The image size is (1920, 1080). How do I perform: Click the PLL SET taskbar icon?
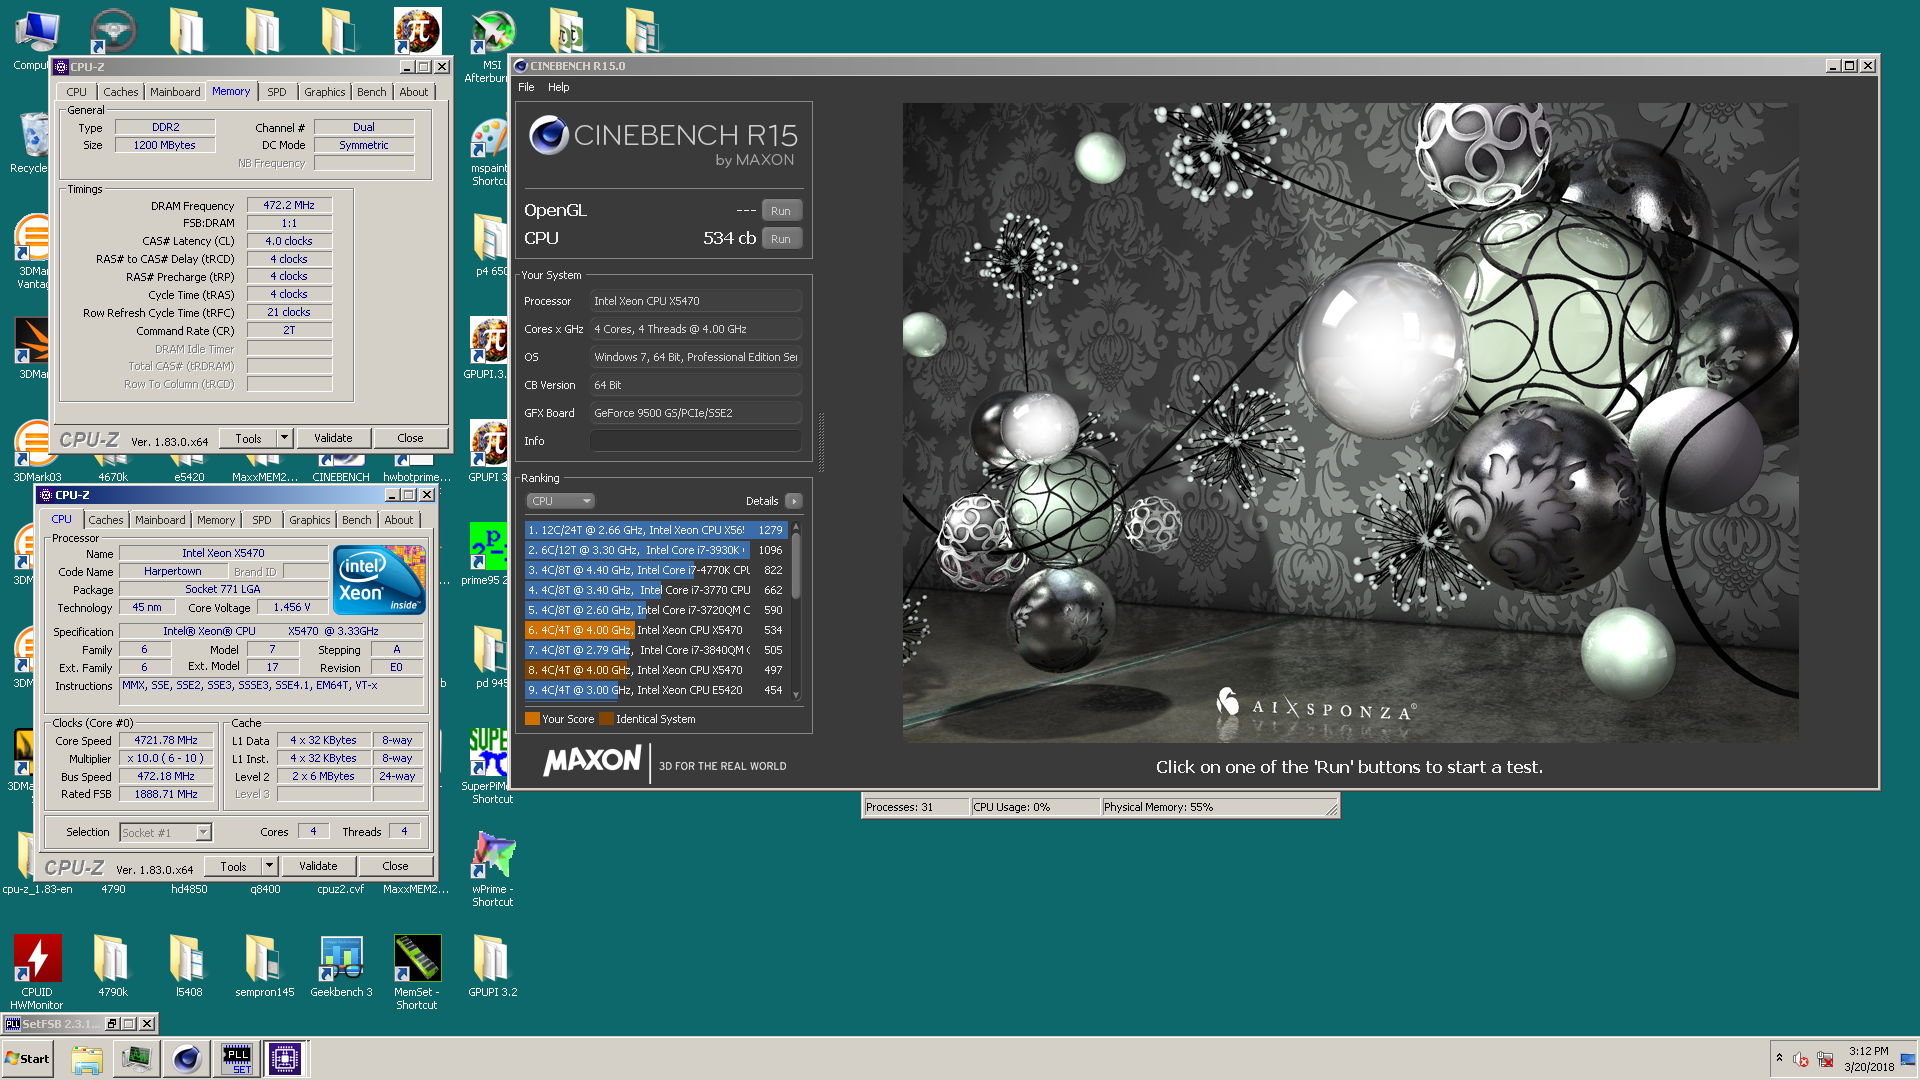pyautogui.click(x=237, y=1058)
